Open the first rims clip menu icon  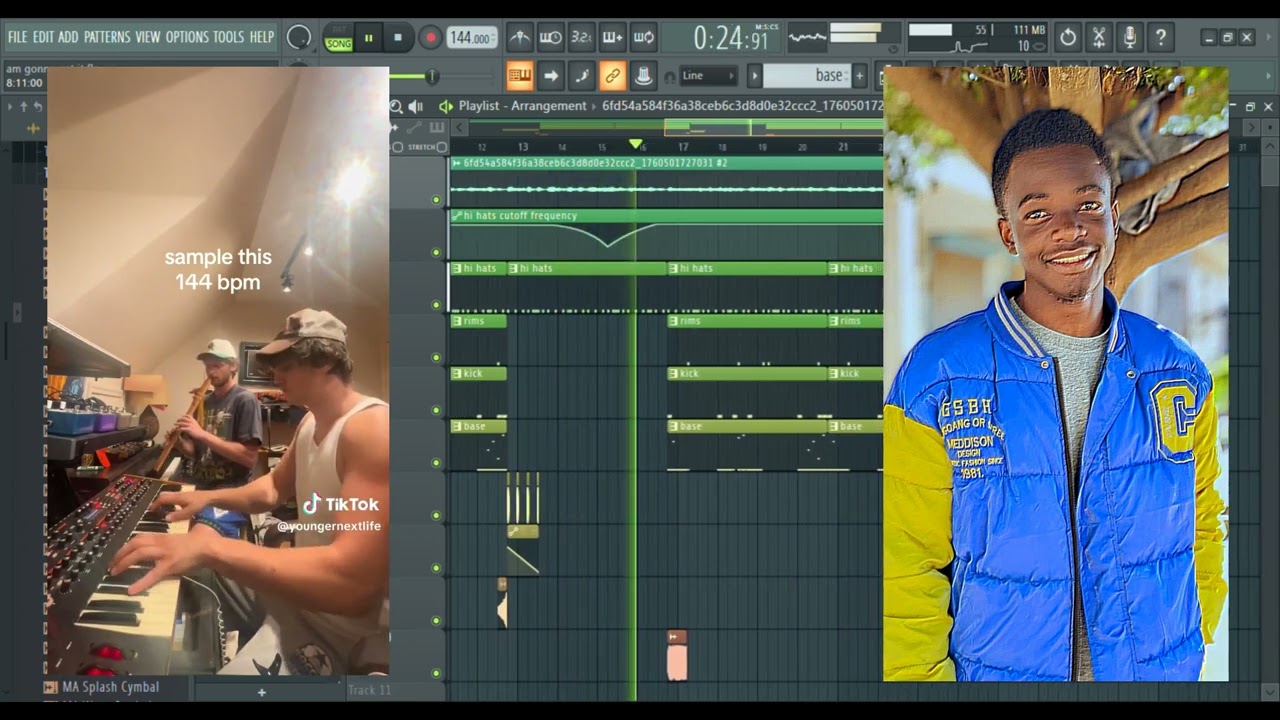[x=456, y=321]
